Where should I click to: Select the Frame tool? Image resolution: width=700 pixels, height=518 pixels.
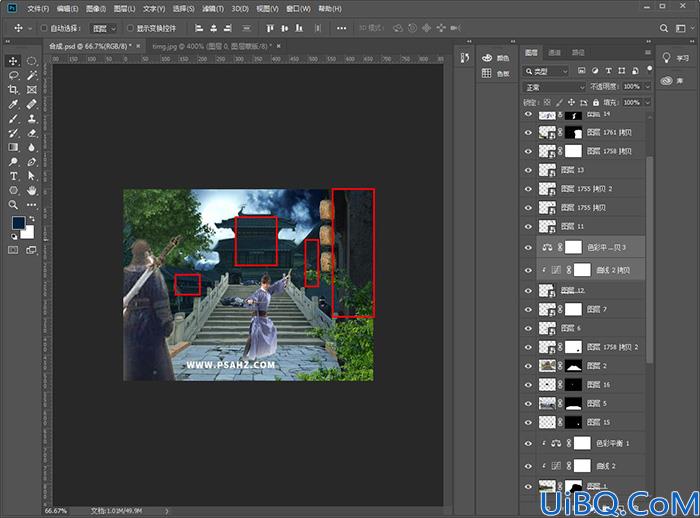pos(31,90)
